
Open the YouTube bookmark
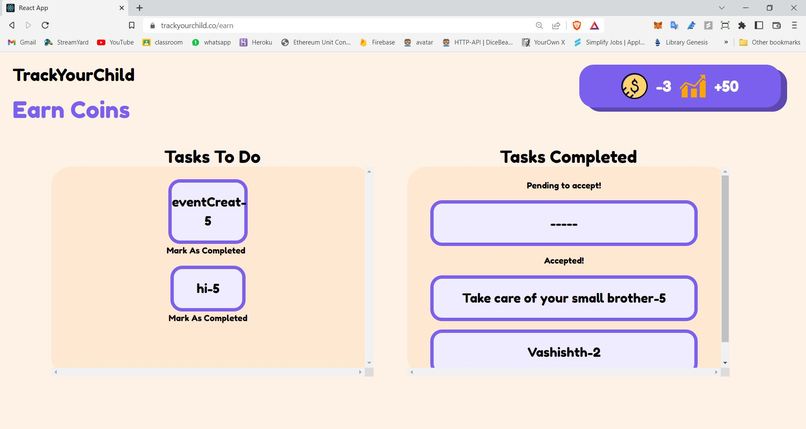pos(116,42)
